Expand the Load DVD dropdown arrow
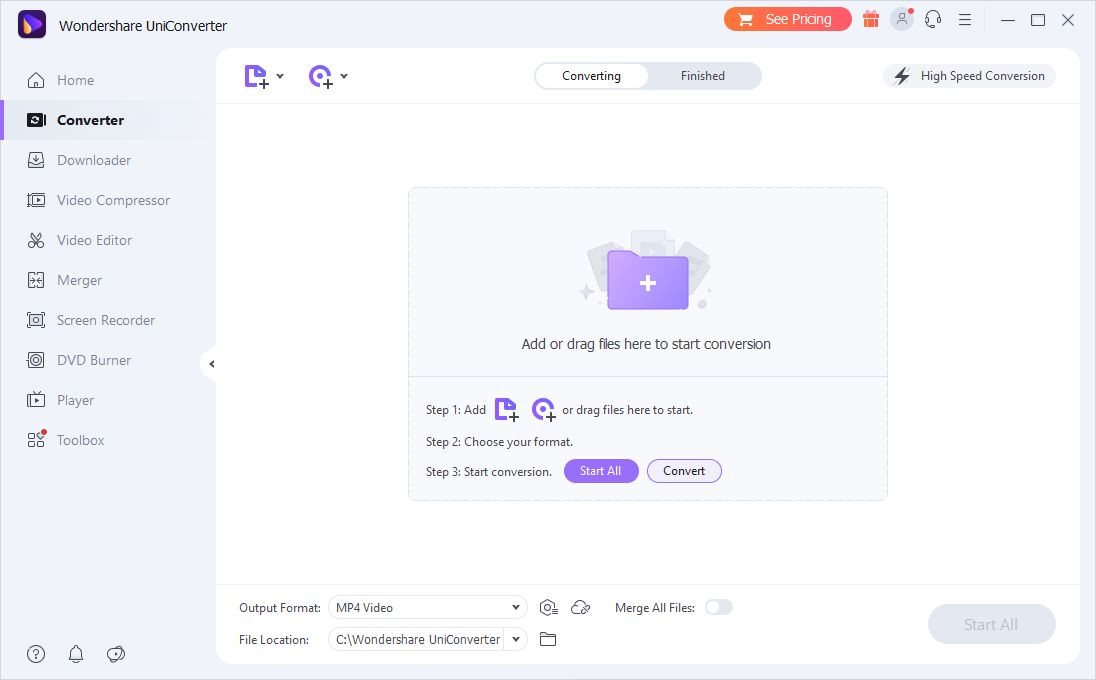 point(344,76)
